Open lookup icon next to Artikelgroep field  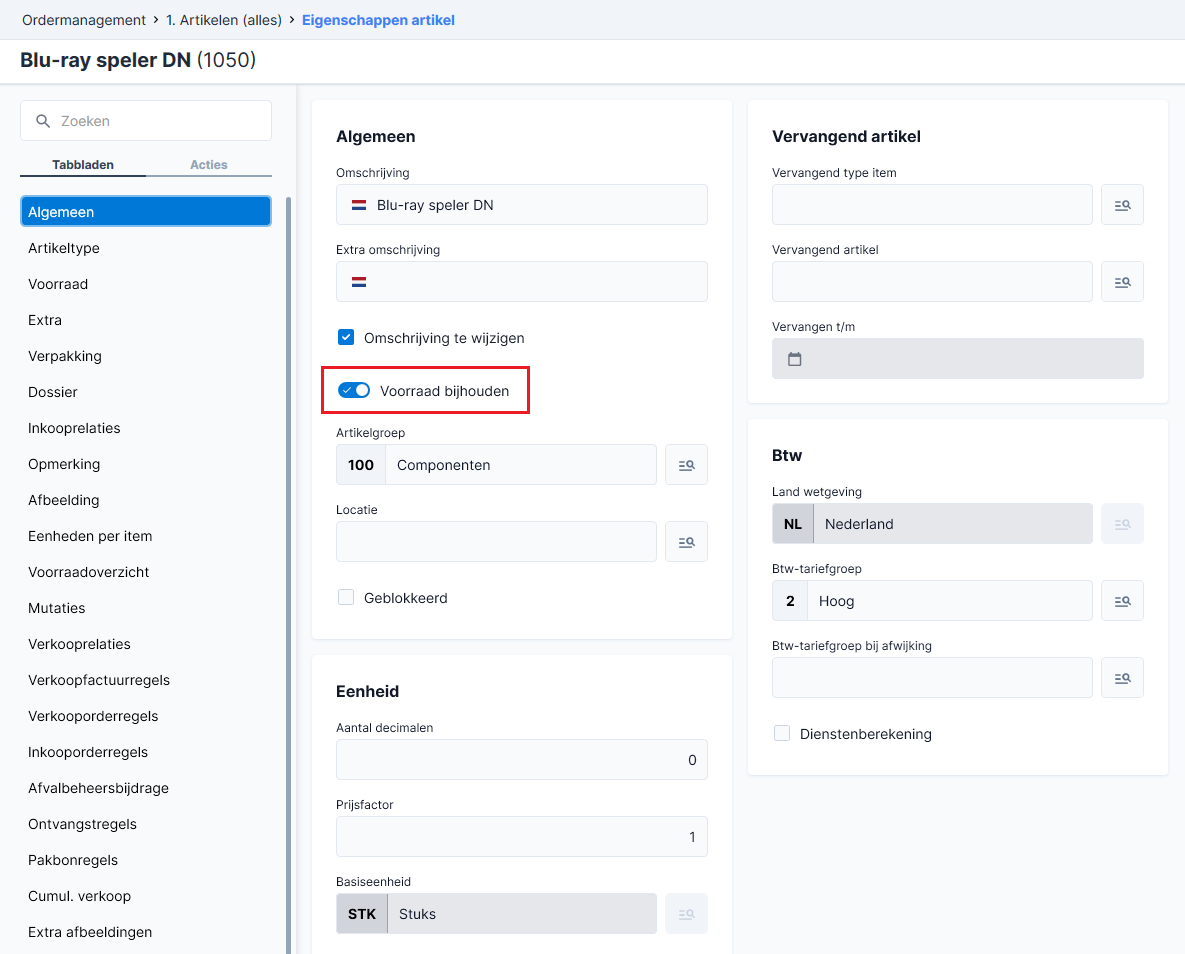686,465
